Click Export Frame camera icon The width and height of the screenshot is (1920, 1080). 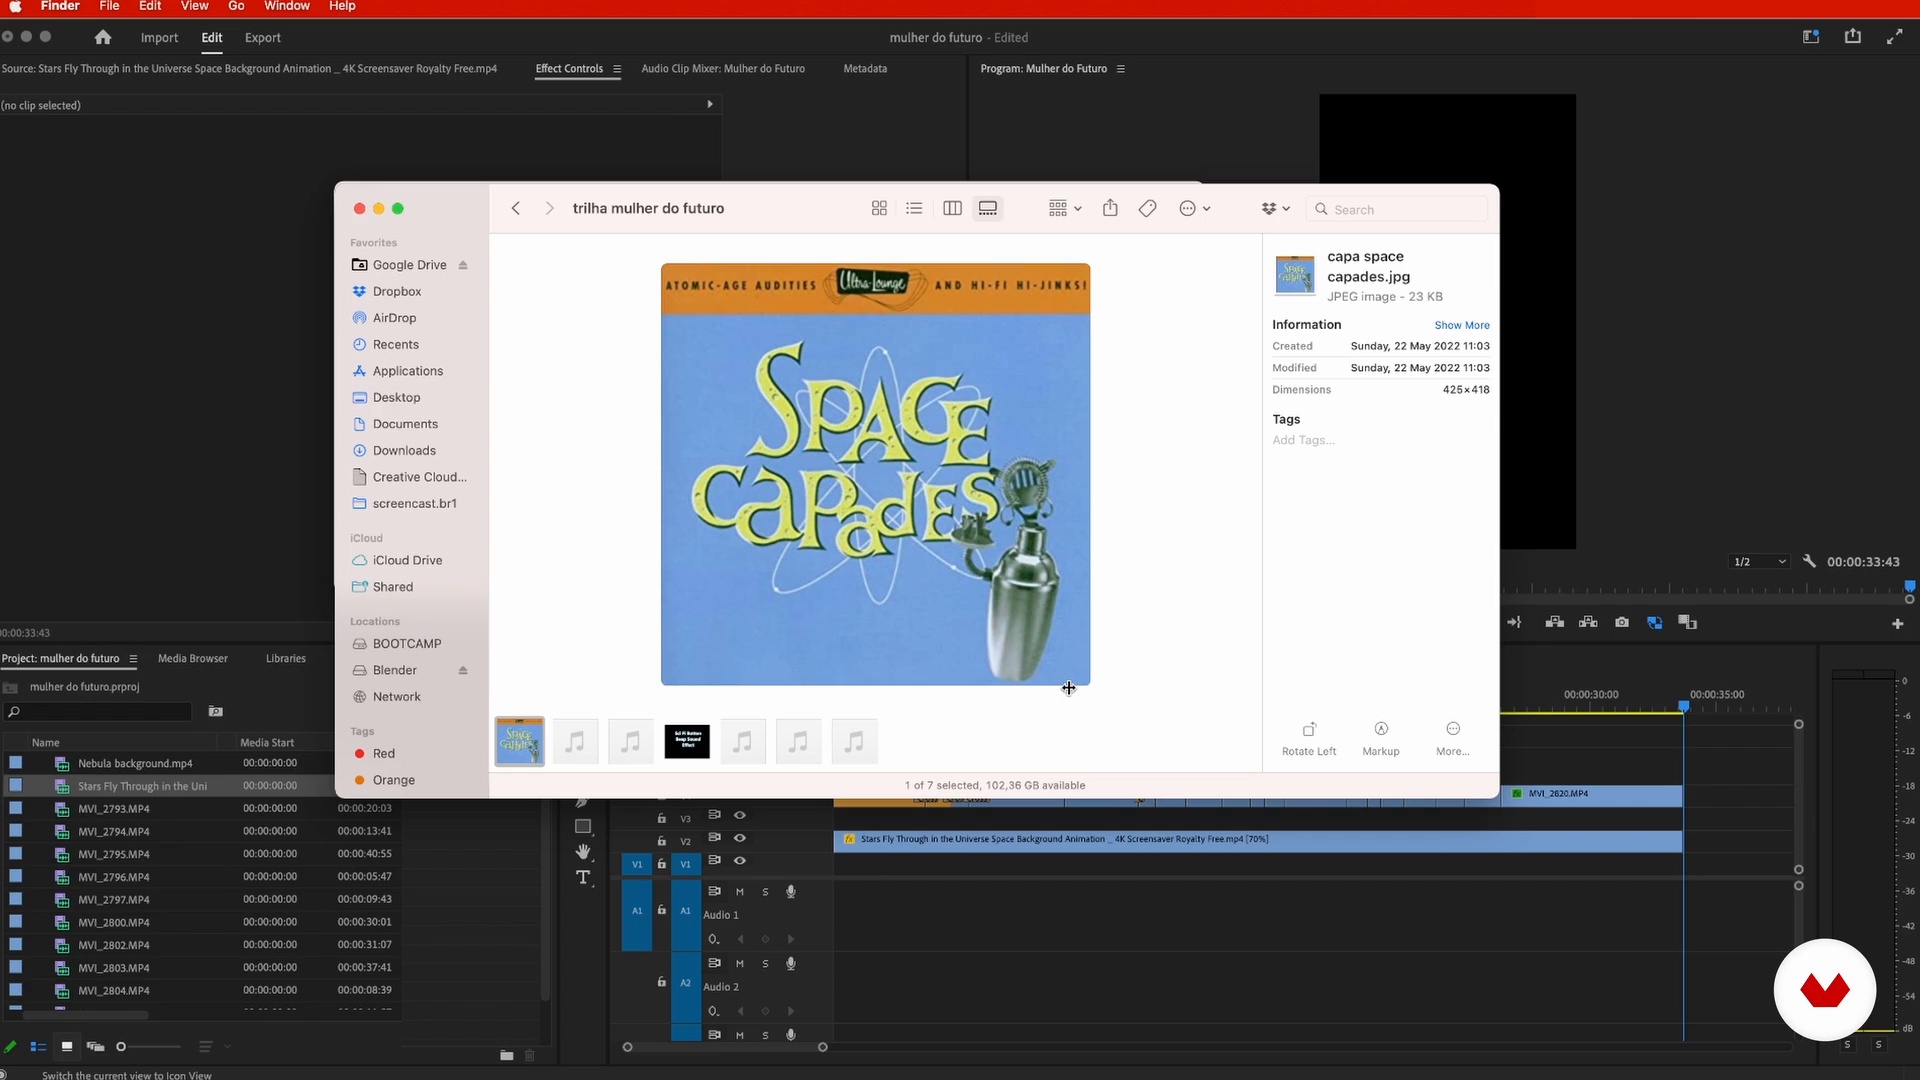pos(1622,622)
